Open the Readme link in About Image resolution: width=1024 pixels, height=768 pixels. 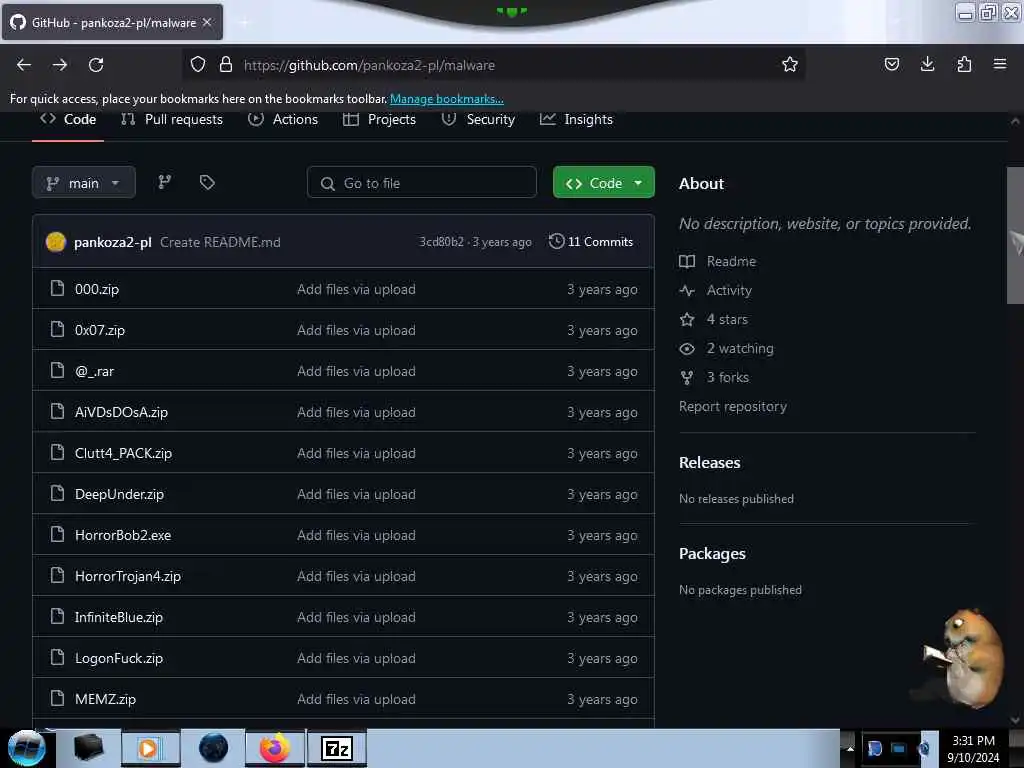click(x=731, y=261)
